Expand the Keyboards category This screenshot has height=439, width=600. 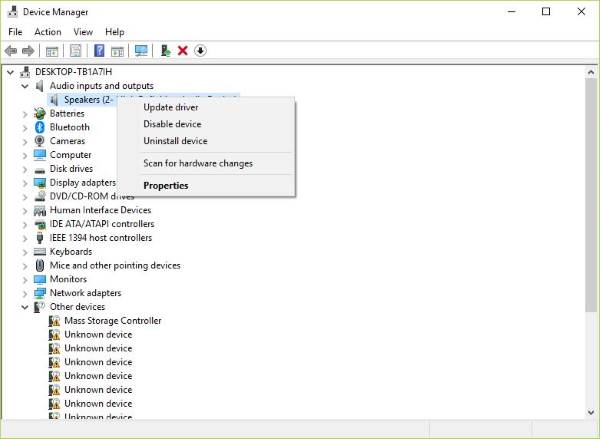(25, 252)
